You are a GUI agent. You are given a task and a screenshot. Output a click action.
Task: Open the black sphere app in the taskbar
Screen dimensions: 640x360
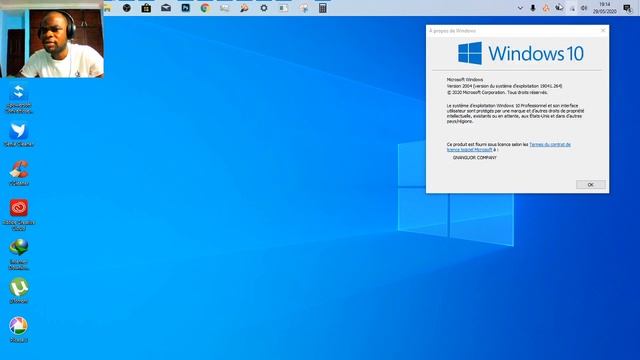[x=127, y=8]
